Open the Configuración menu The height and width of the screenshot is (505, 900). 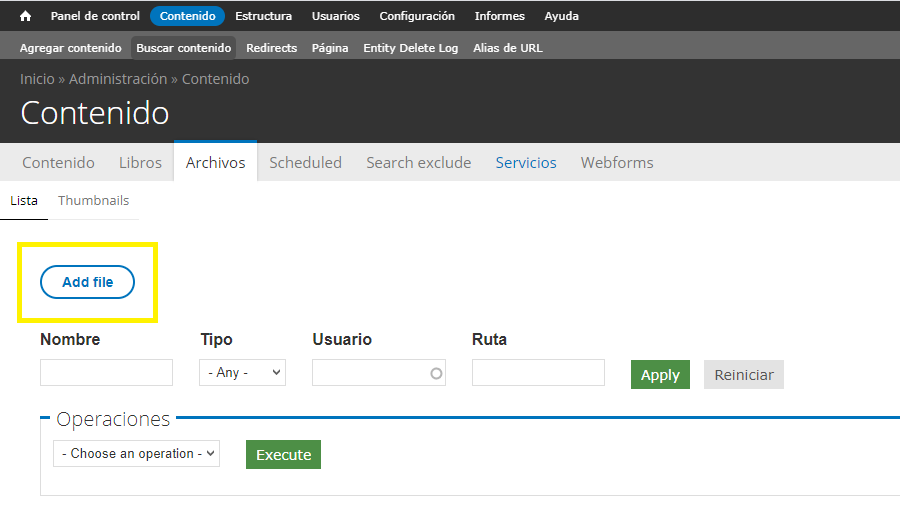pos(417,16)
